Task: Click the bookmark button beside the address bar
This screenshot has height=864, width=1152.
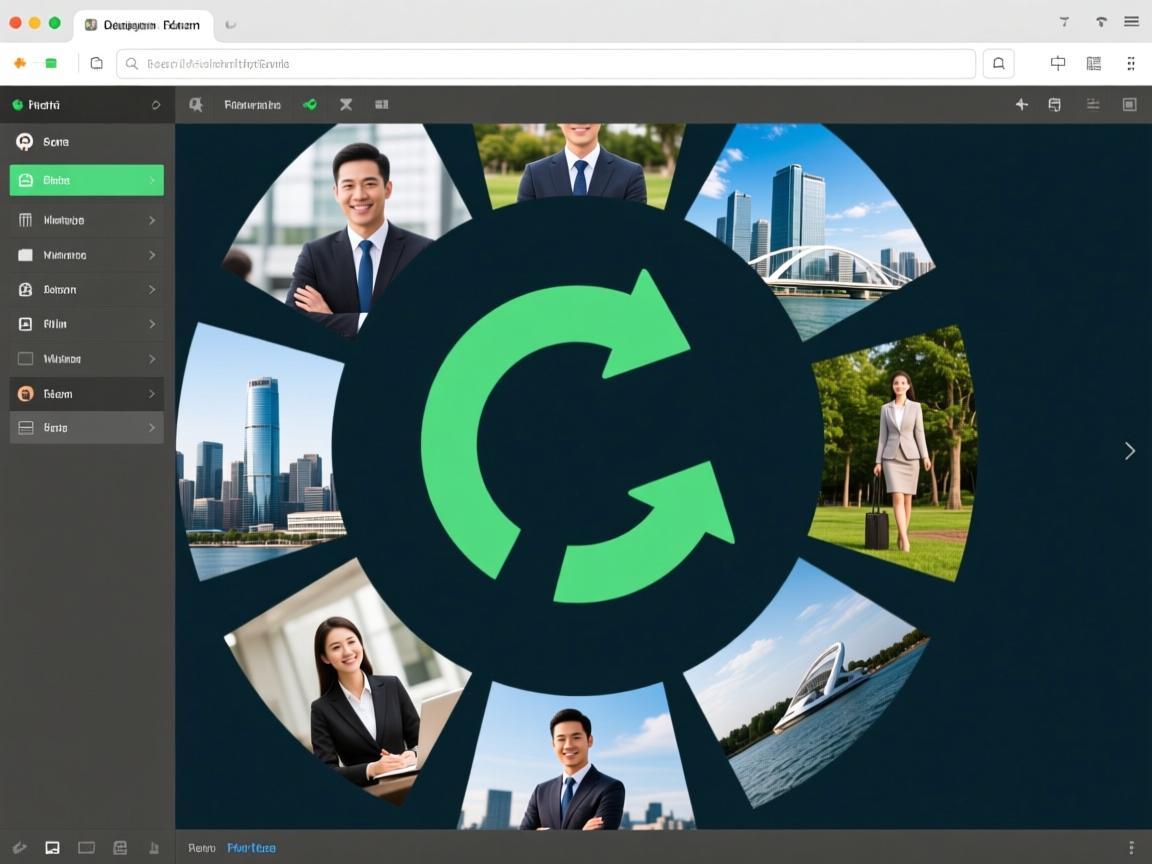Action: pos(998,62)
